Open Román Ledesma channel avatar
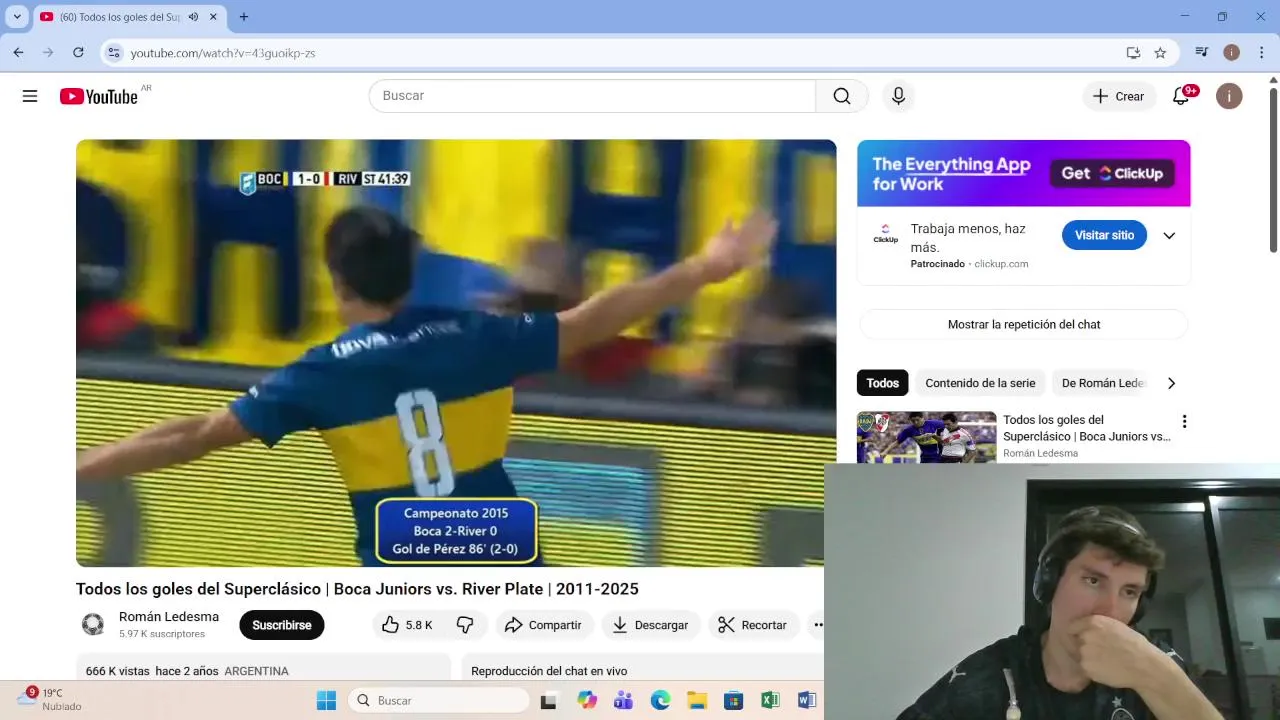 [x=93, y=625]
